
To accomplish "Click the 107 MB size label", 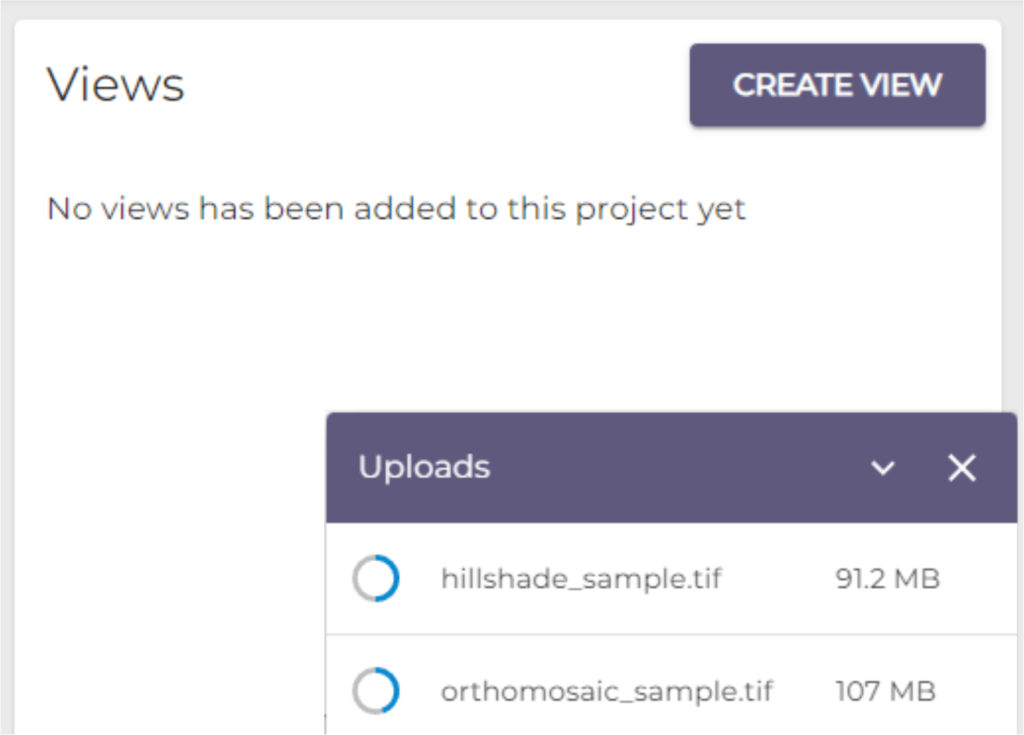I will tap(884, 690).
